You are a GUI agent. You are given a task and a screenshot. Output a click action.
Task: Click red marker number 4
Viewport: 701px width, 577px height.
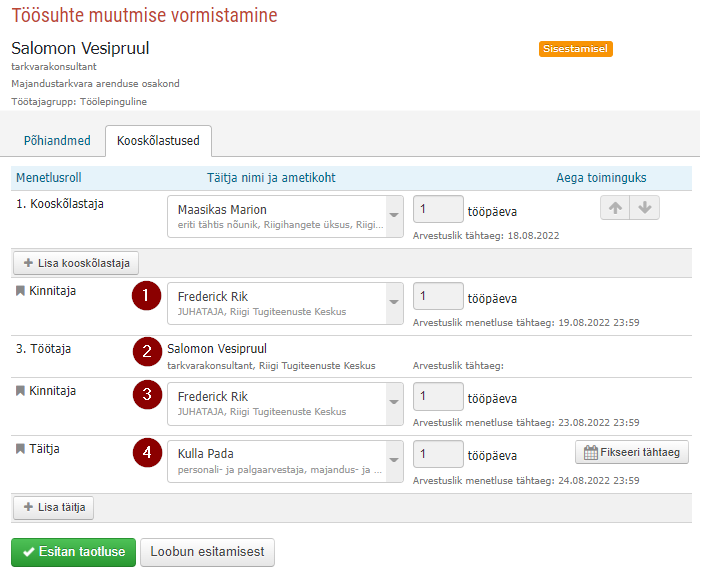(147, 452)
